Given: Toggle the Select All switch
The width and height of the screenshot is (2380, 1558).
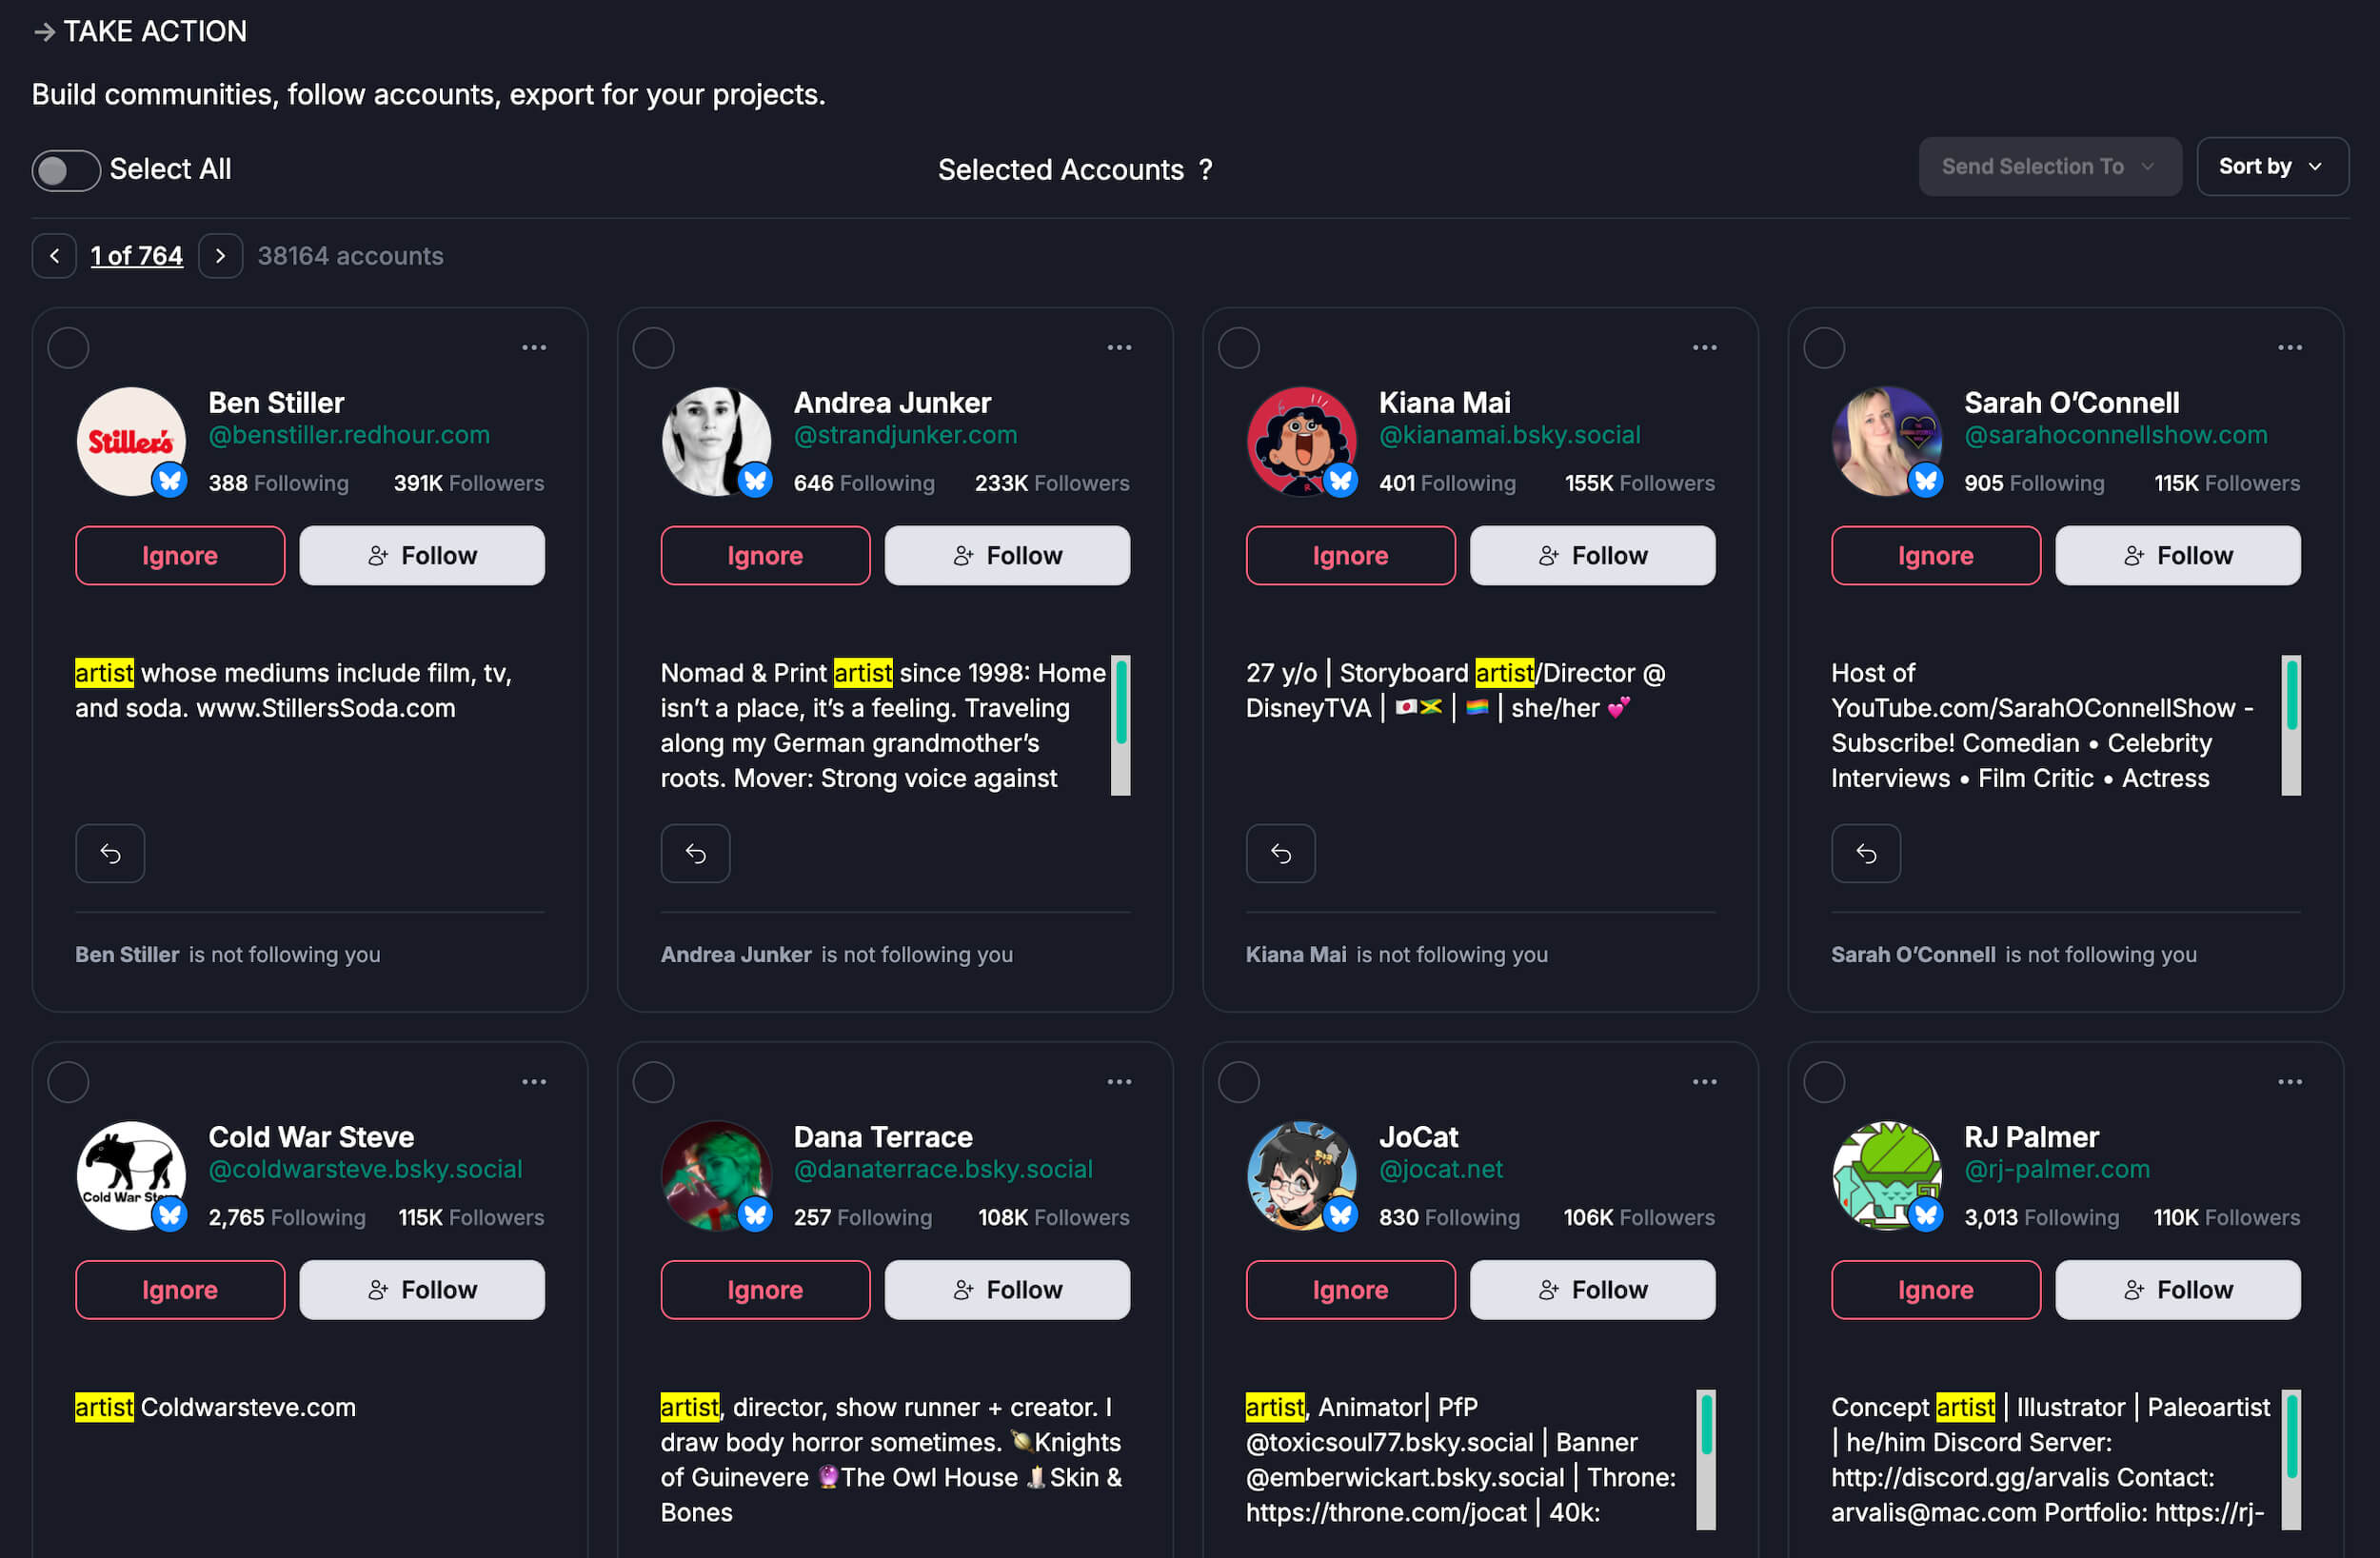Looking at the screenshot, I should click(x=66, y=170).
